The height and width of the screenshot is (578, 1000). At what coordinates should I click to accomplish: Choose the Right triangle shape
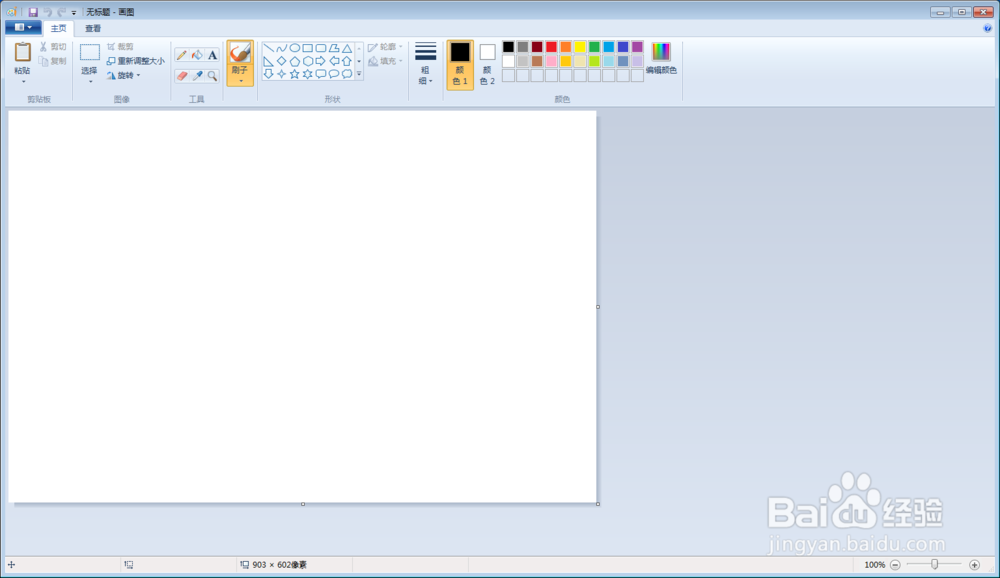click(x=268, y=61)
